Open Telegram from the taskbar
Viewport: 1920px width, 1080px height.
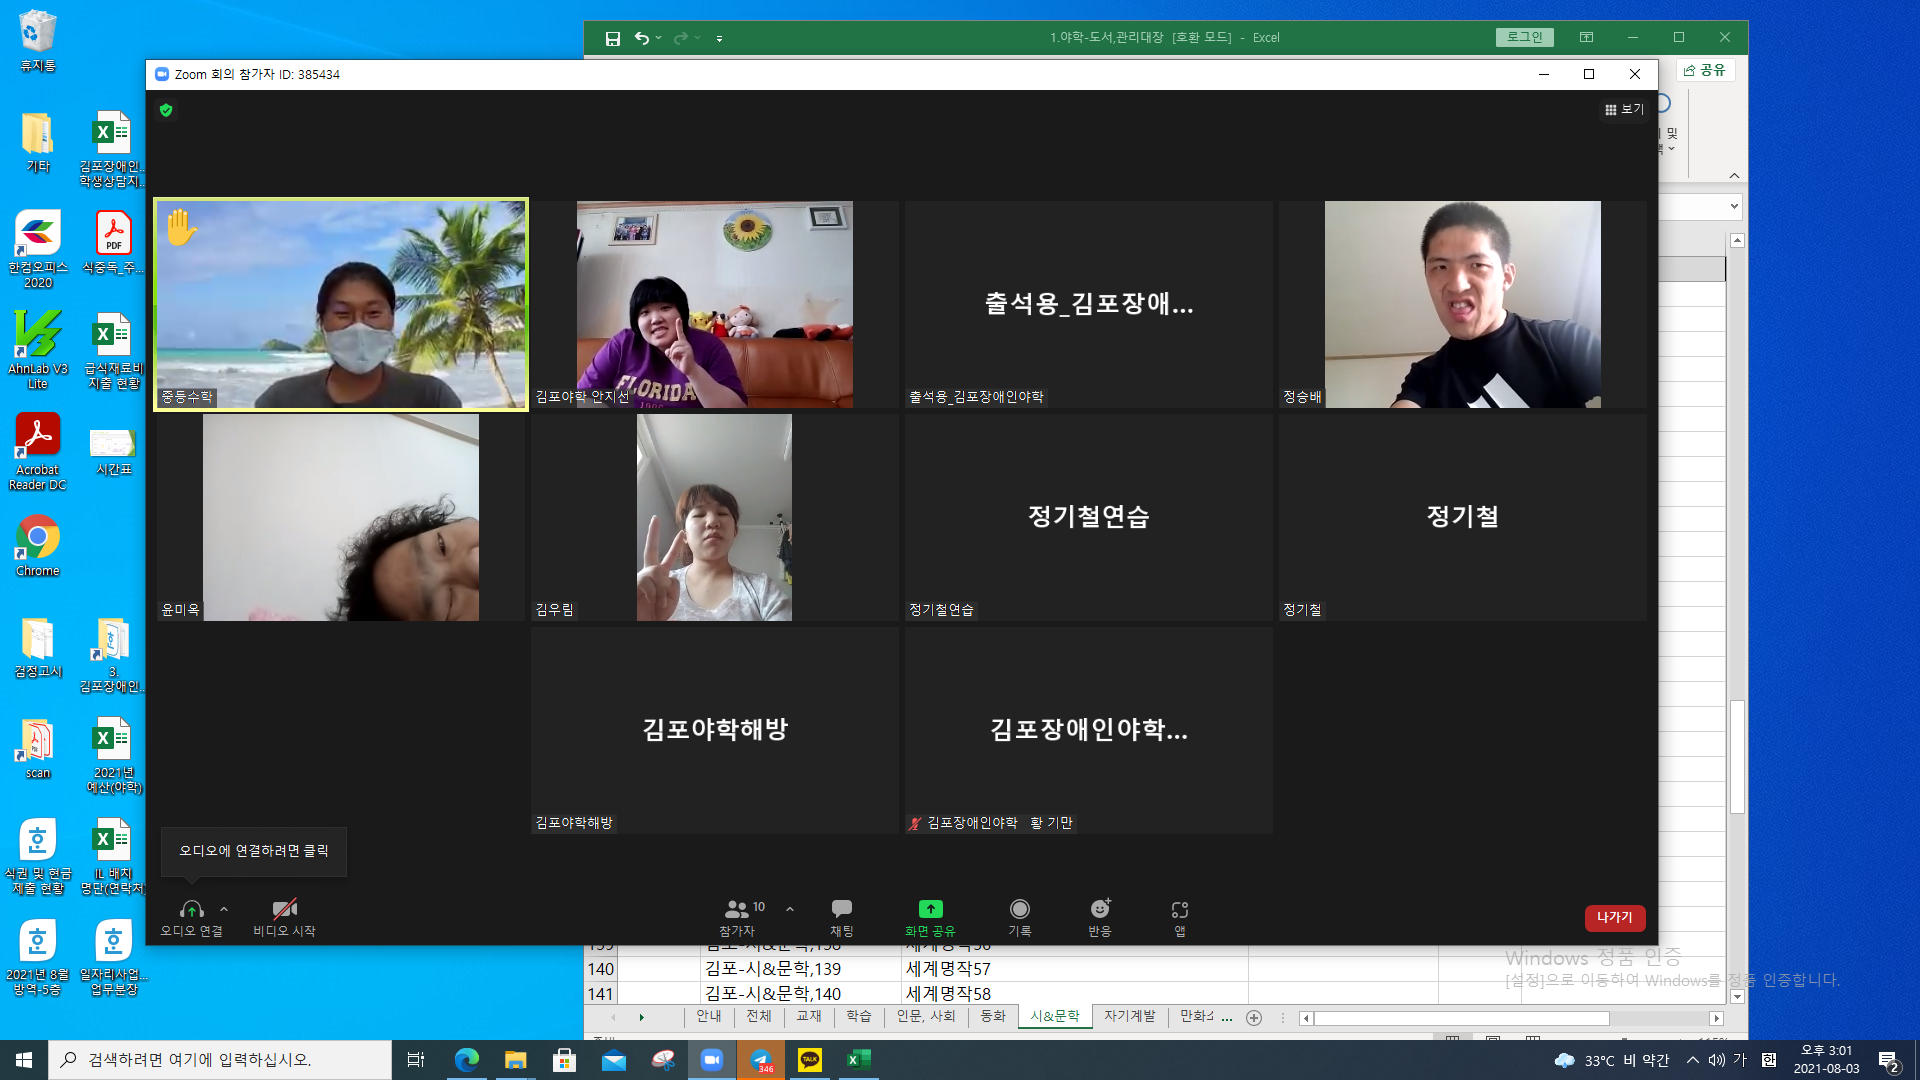[x=761, y=1059]
